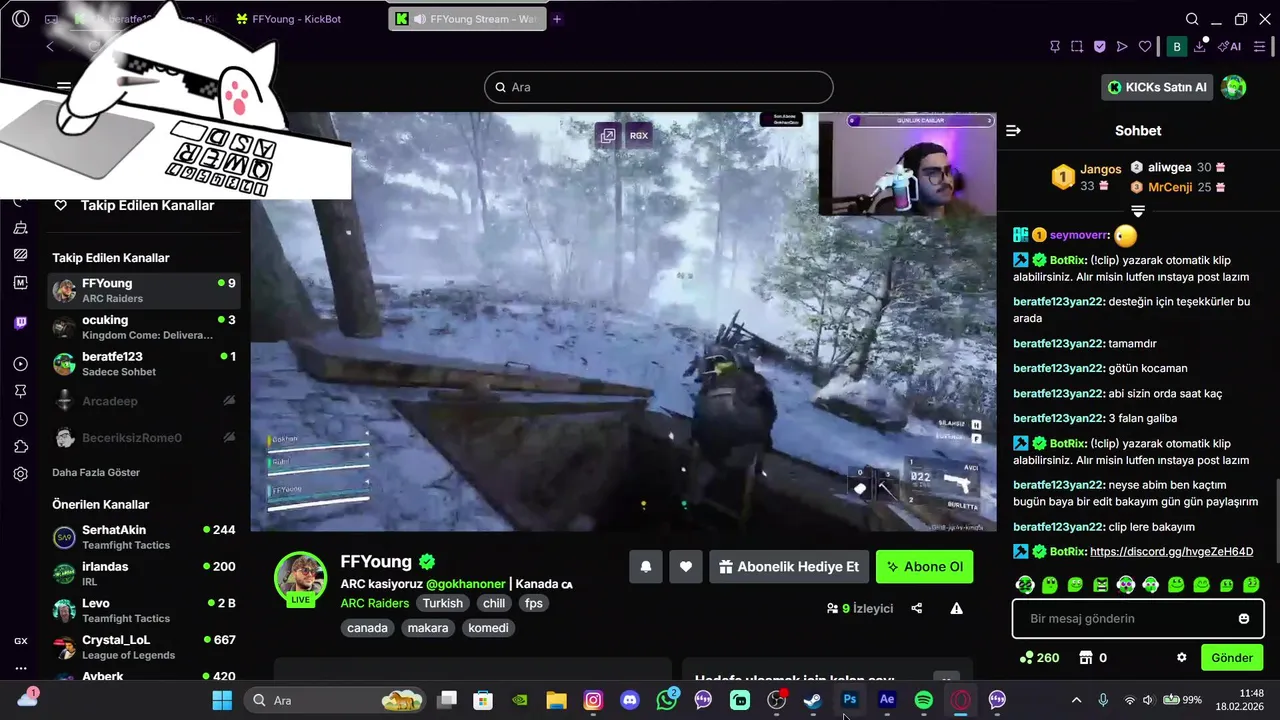The height and width of the screenshot is (720, 1280).
Task: Launch Photoshop from the taskbar
Action: pyautogui.click(x=850, y=700)
